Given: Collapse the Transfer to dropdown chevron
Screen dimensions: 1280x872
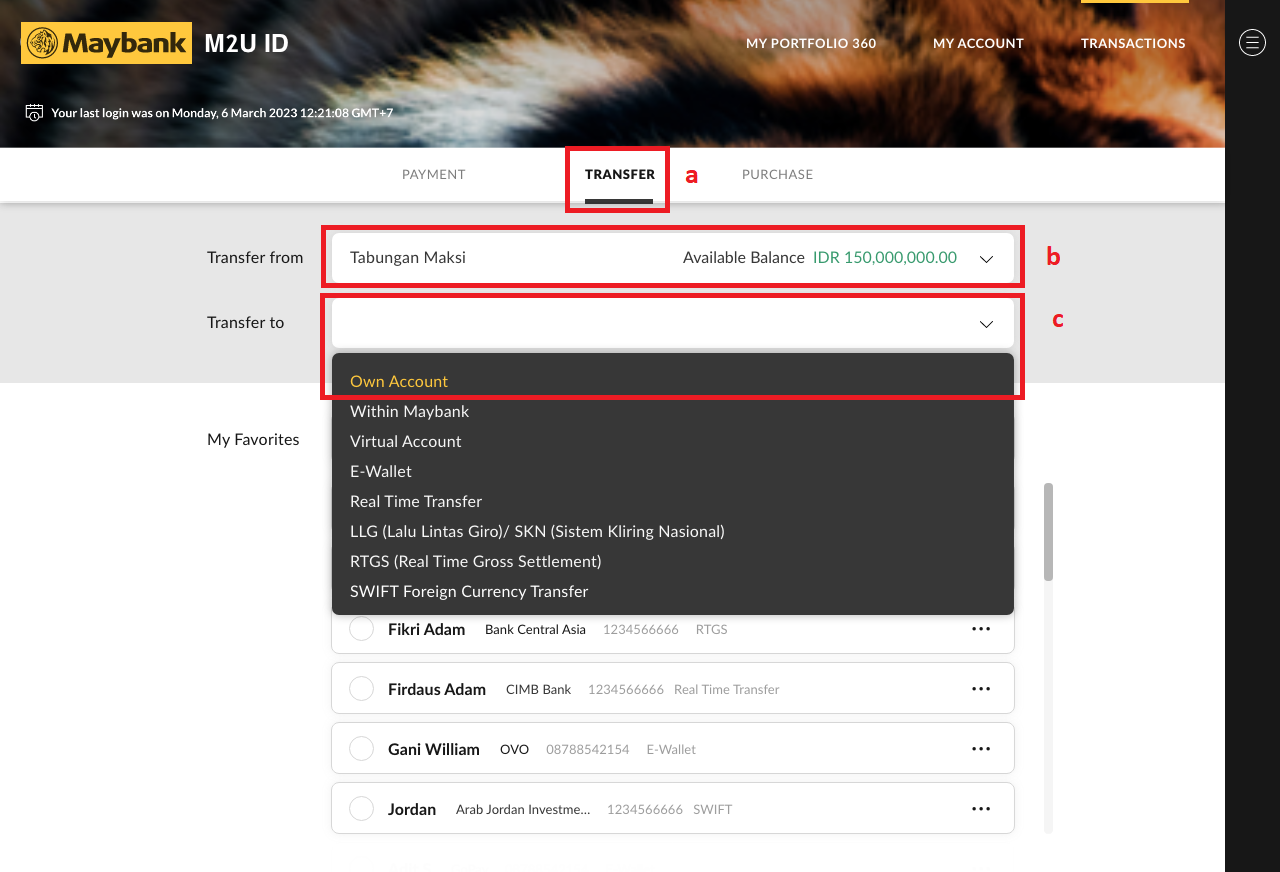Looking at the screenshot, I should click(x=986, y=324).
